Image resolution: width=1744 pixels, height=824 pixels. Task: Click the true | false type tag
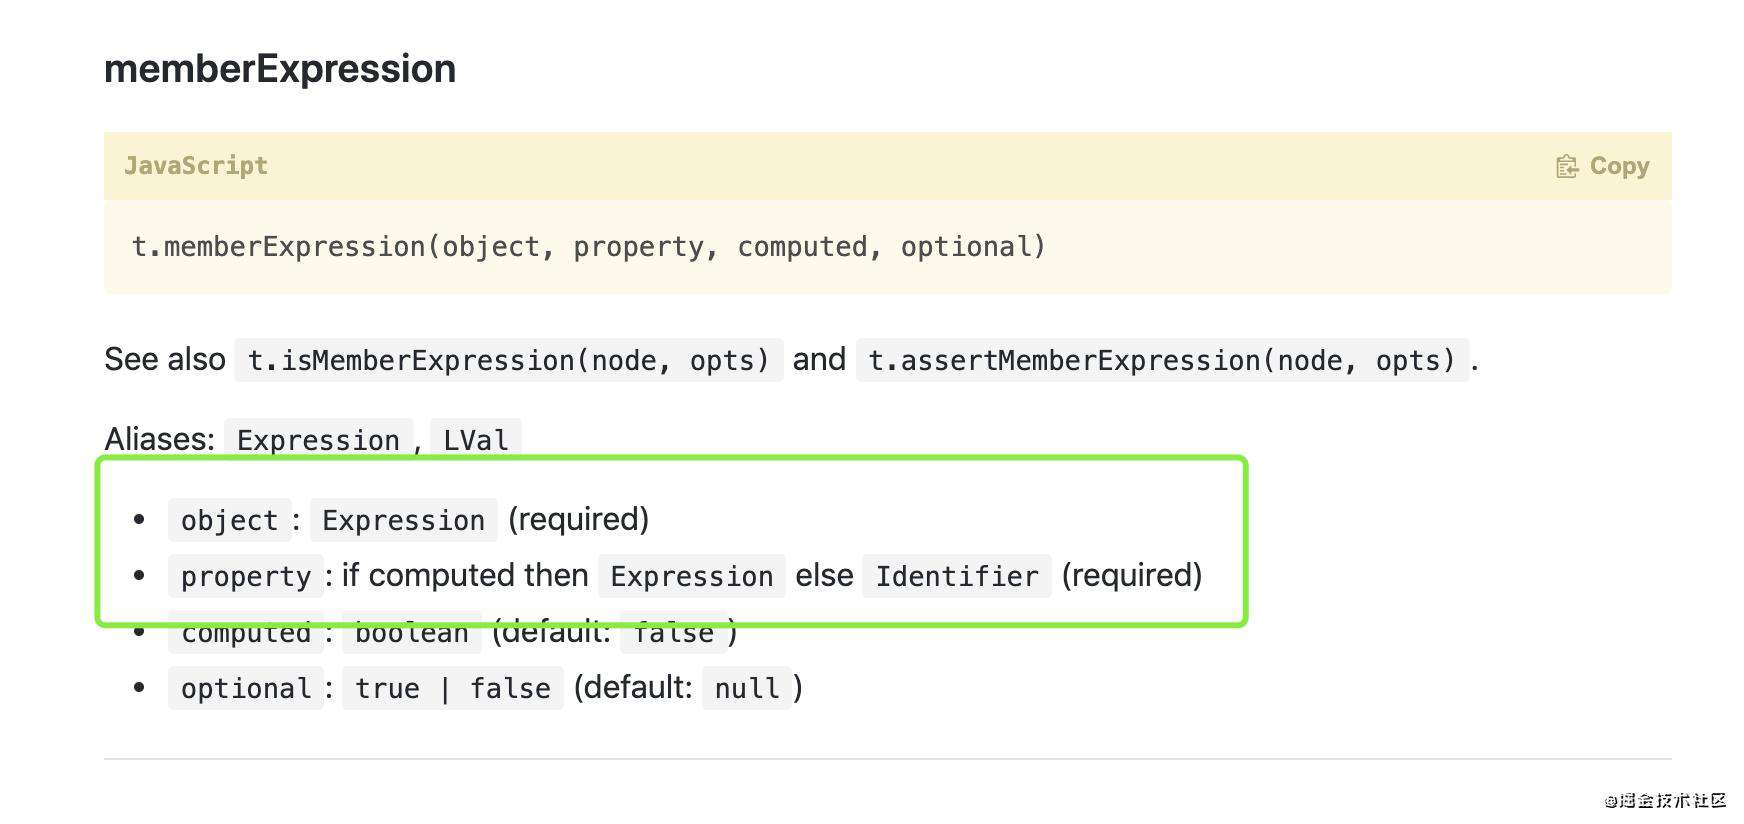(453, 688)
